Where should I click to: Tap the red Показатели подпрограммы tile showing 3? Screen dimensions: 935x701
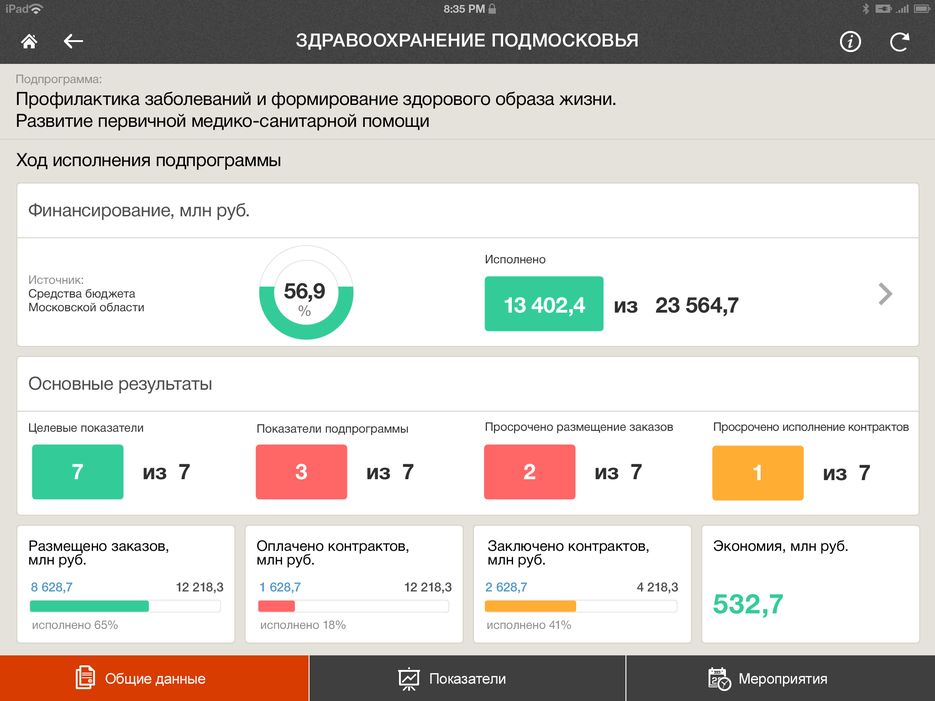301,472
